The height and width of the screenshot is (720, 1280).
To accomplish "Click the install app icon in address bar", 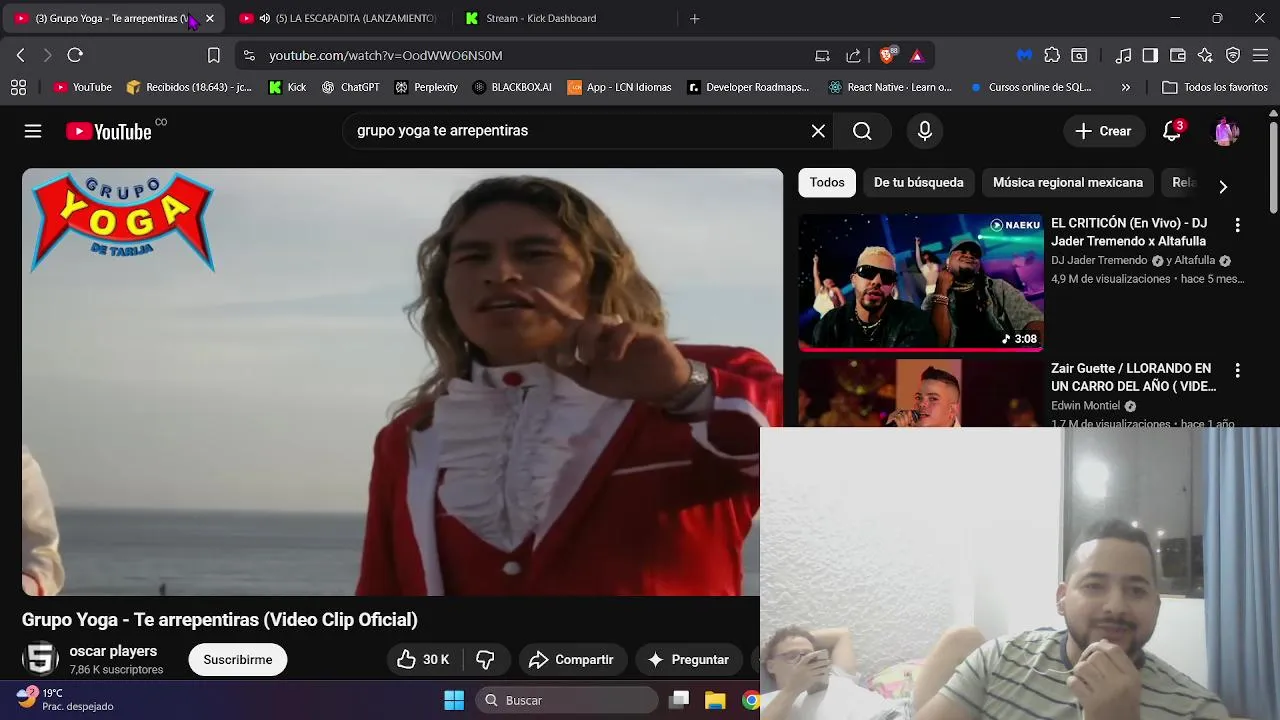I will (822, 55).
